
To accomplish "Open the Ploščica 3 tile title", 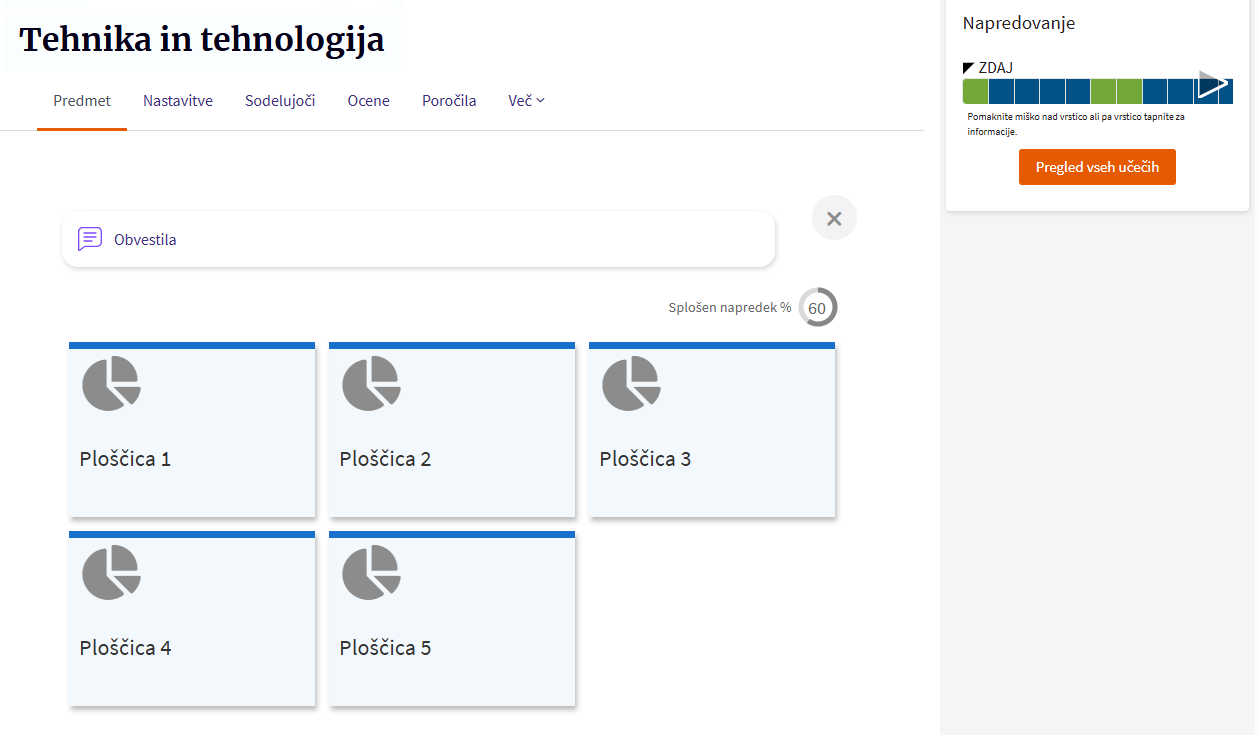I will (645, 459).
